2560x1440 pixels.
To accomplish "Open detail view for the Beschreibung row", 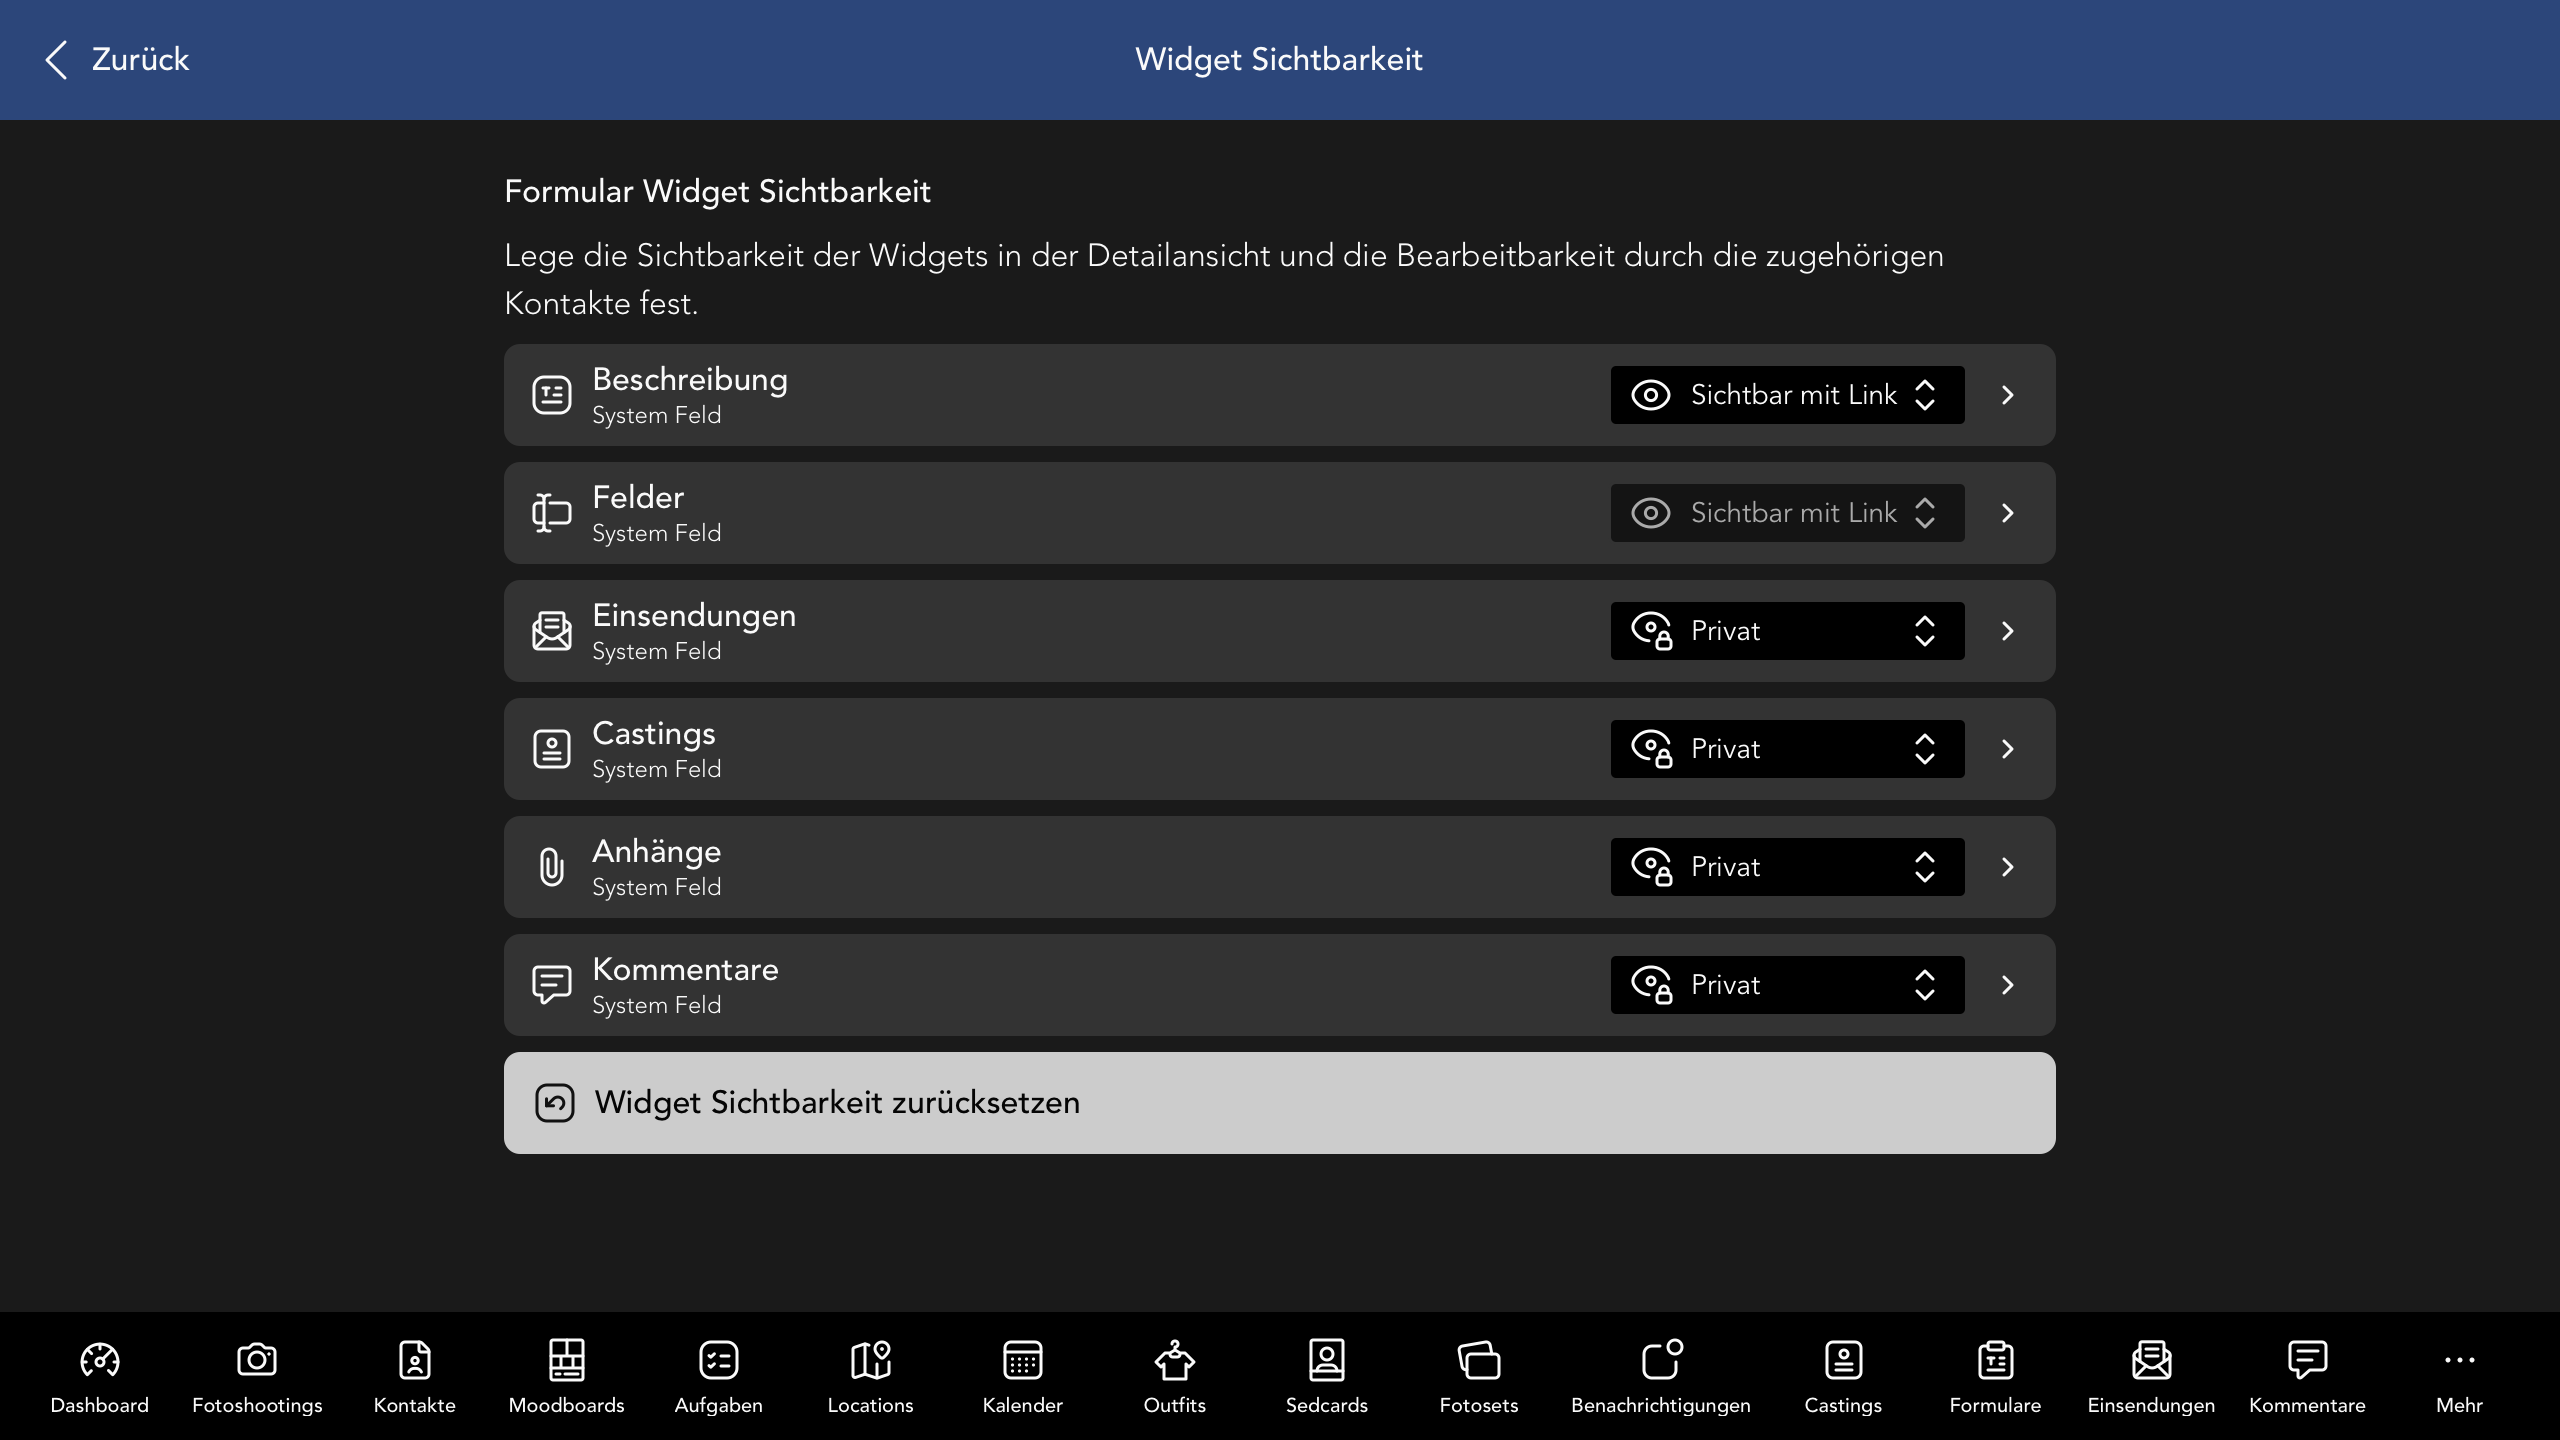I will coord(2010,395).
